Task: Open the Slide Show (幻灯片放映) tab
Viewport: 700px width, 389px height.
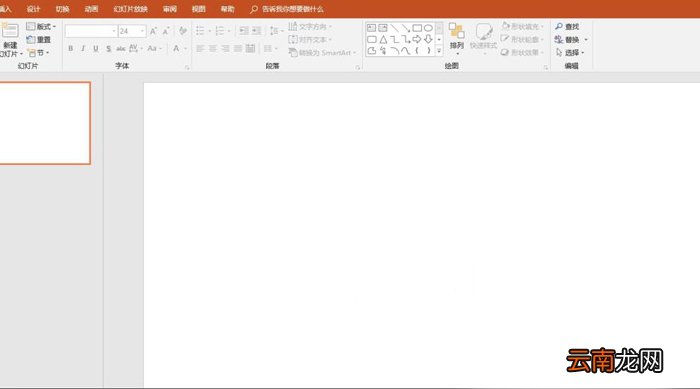Action: coord(130,9)
